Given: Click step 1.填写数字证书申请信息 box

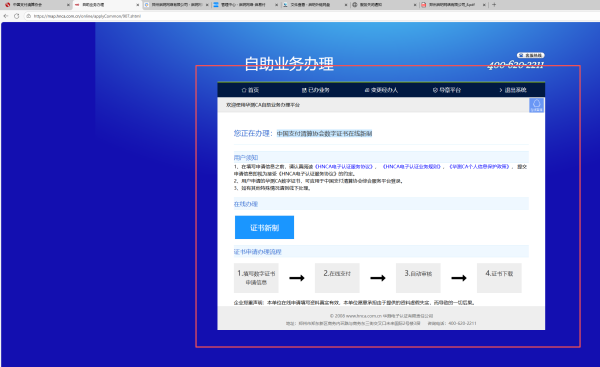Looking at the screenshot, I should (256, 278).
